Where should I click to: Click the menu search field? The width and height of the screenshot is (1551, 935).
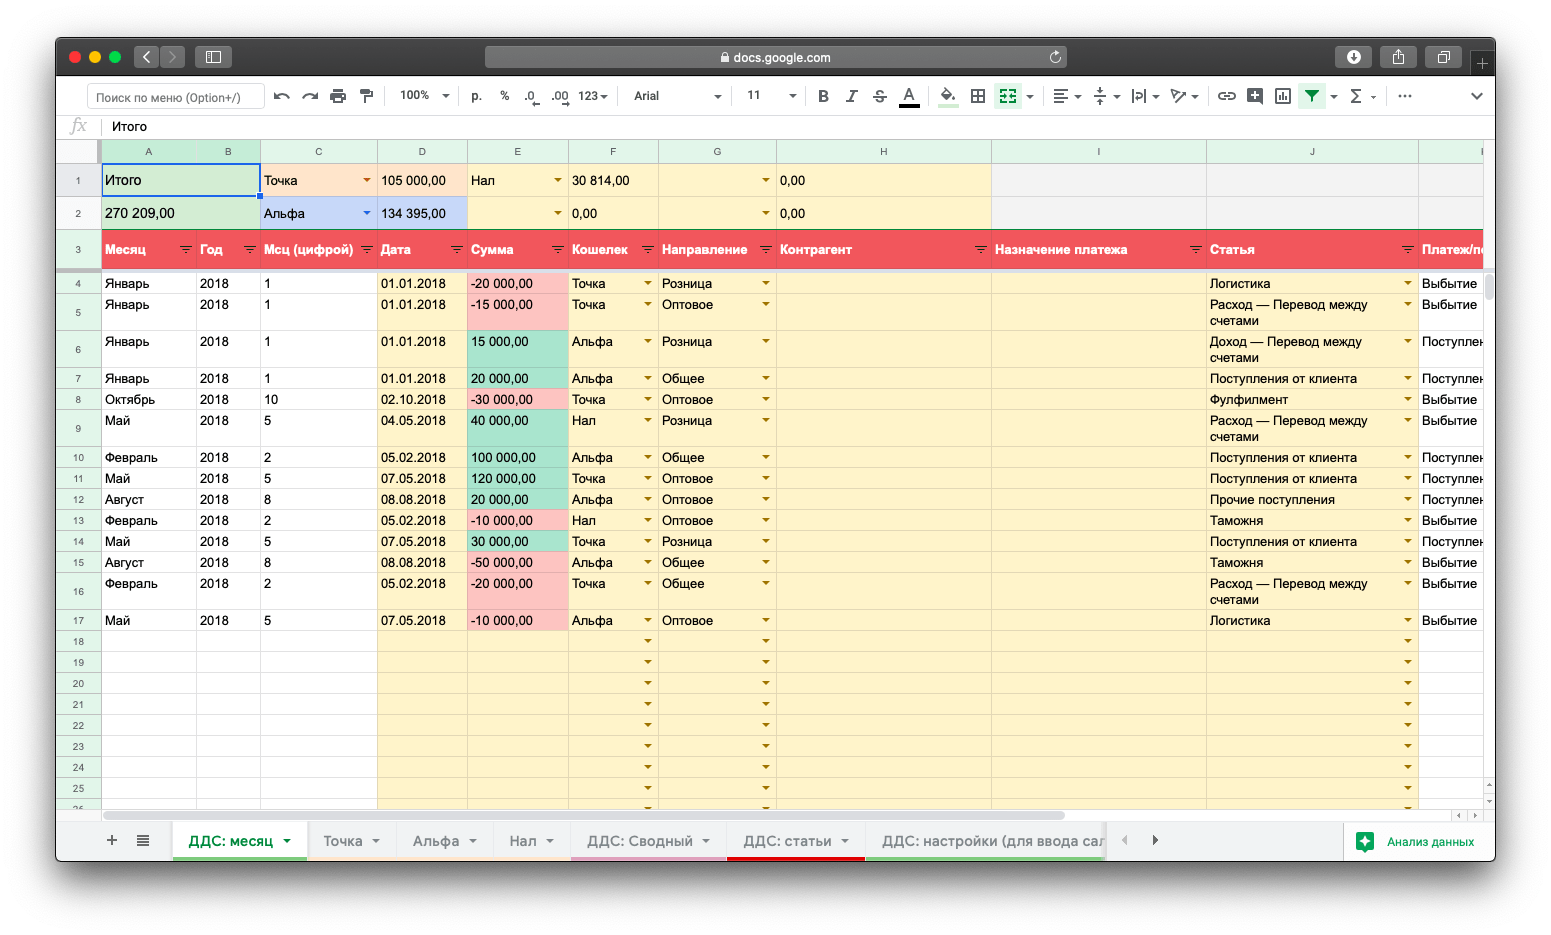tap(176, 97)
